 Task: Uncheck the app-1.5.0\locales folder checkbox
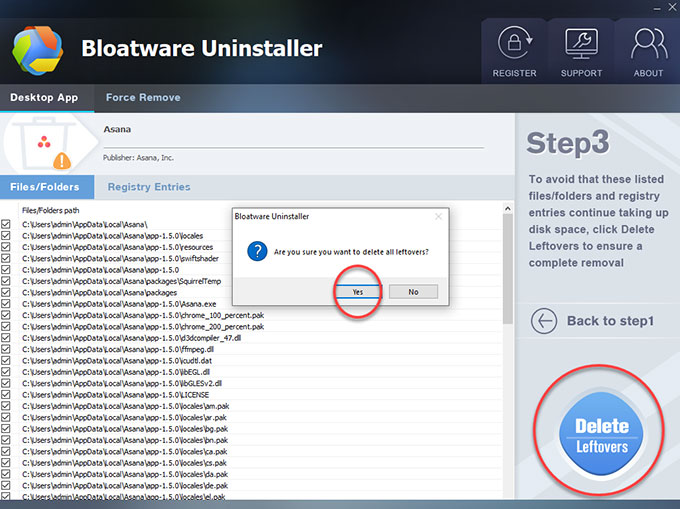click(x=6, y=235)
